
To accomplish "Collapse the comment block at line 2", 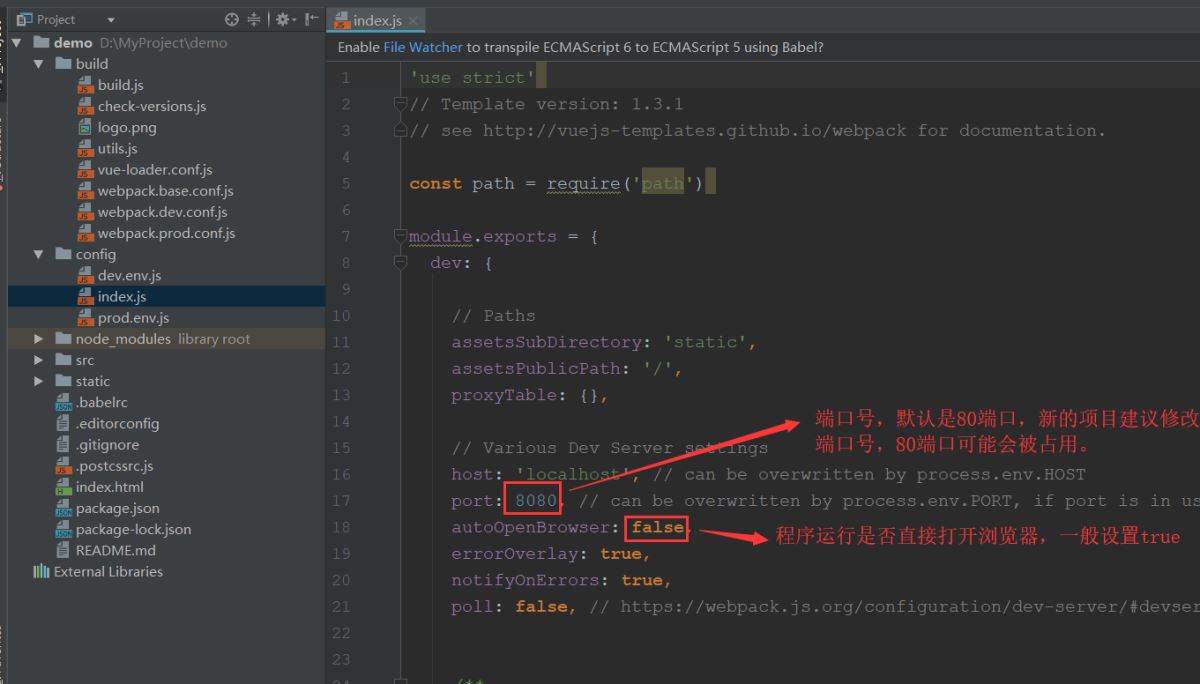I will (x=400, y=104).
